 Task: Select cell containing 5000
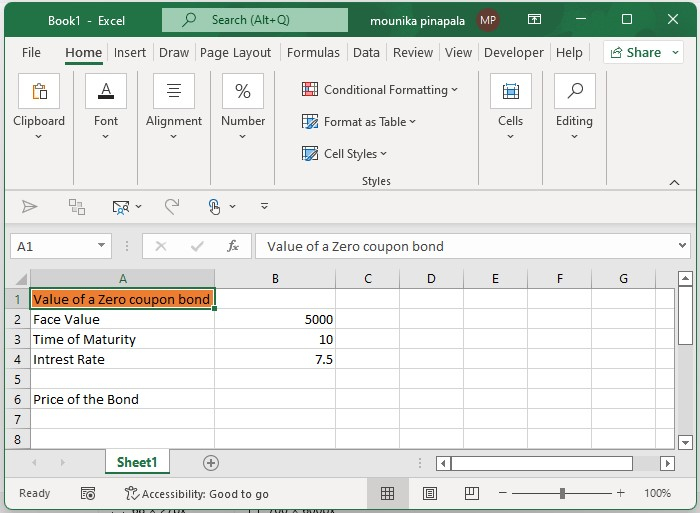point(275,319)
